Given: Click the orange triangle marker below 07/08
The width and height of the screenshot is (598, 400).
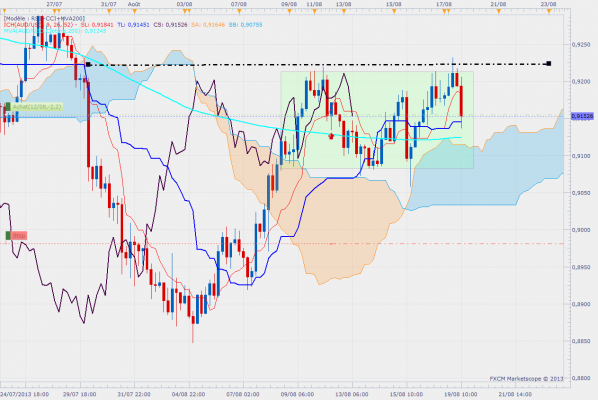Looking at the screenshot, I should (239, 11).
